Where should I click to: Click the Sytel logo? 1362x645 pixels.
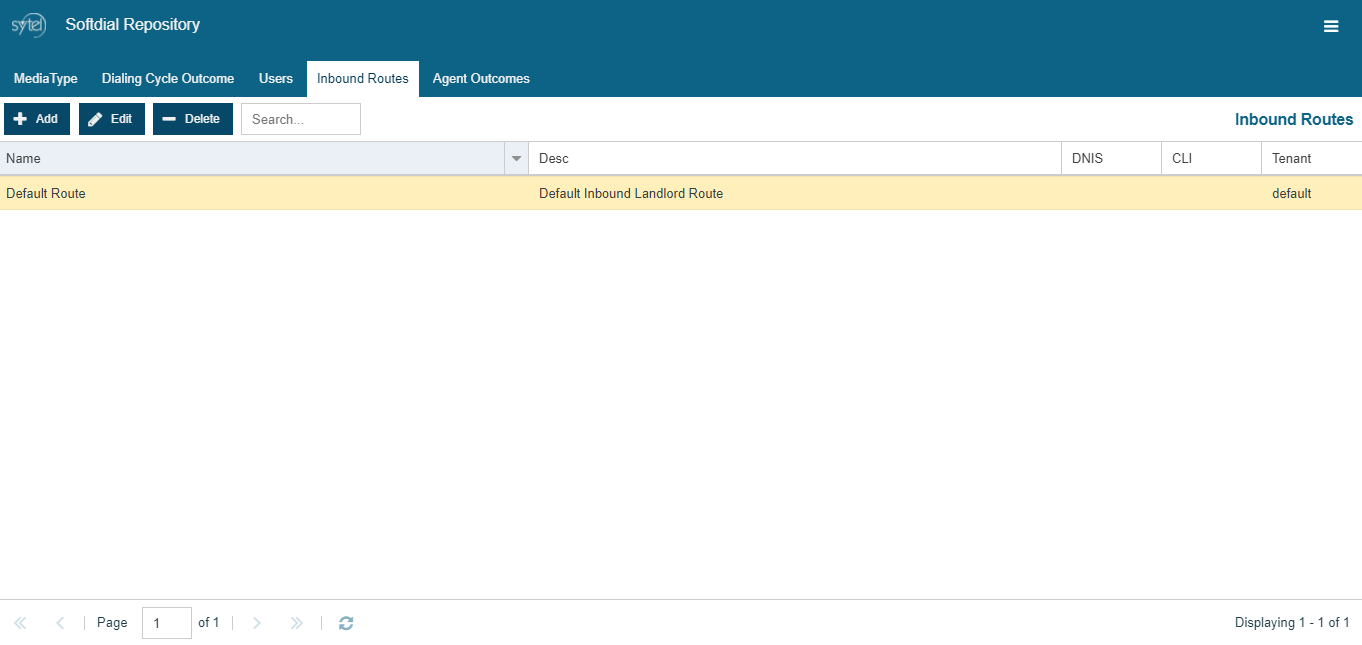pyautogui.click(x=28, y=25)
